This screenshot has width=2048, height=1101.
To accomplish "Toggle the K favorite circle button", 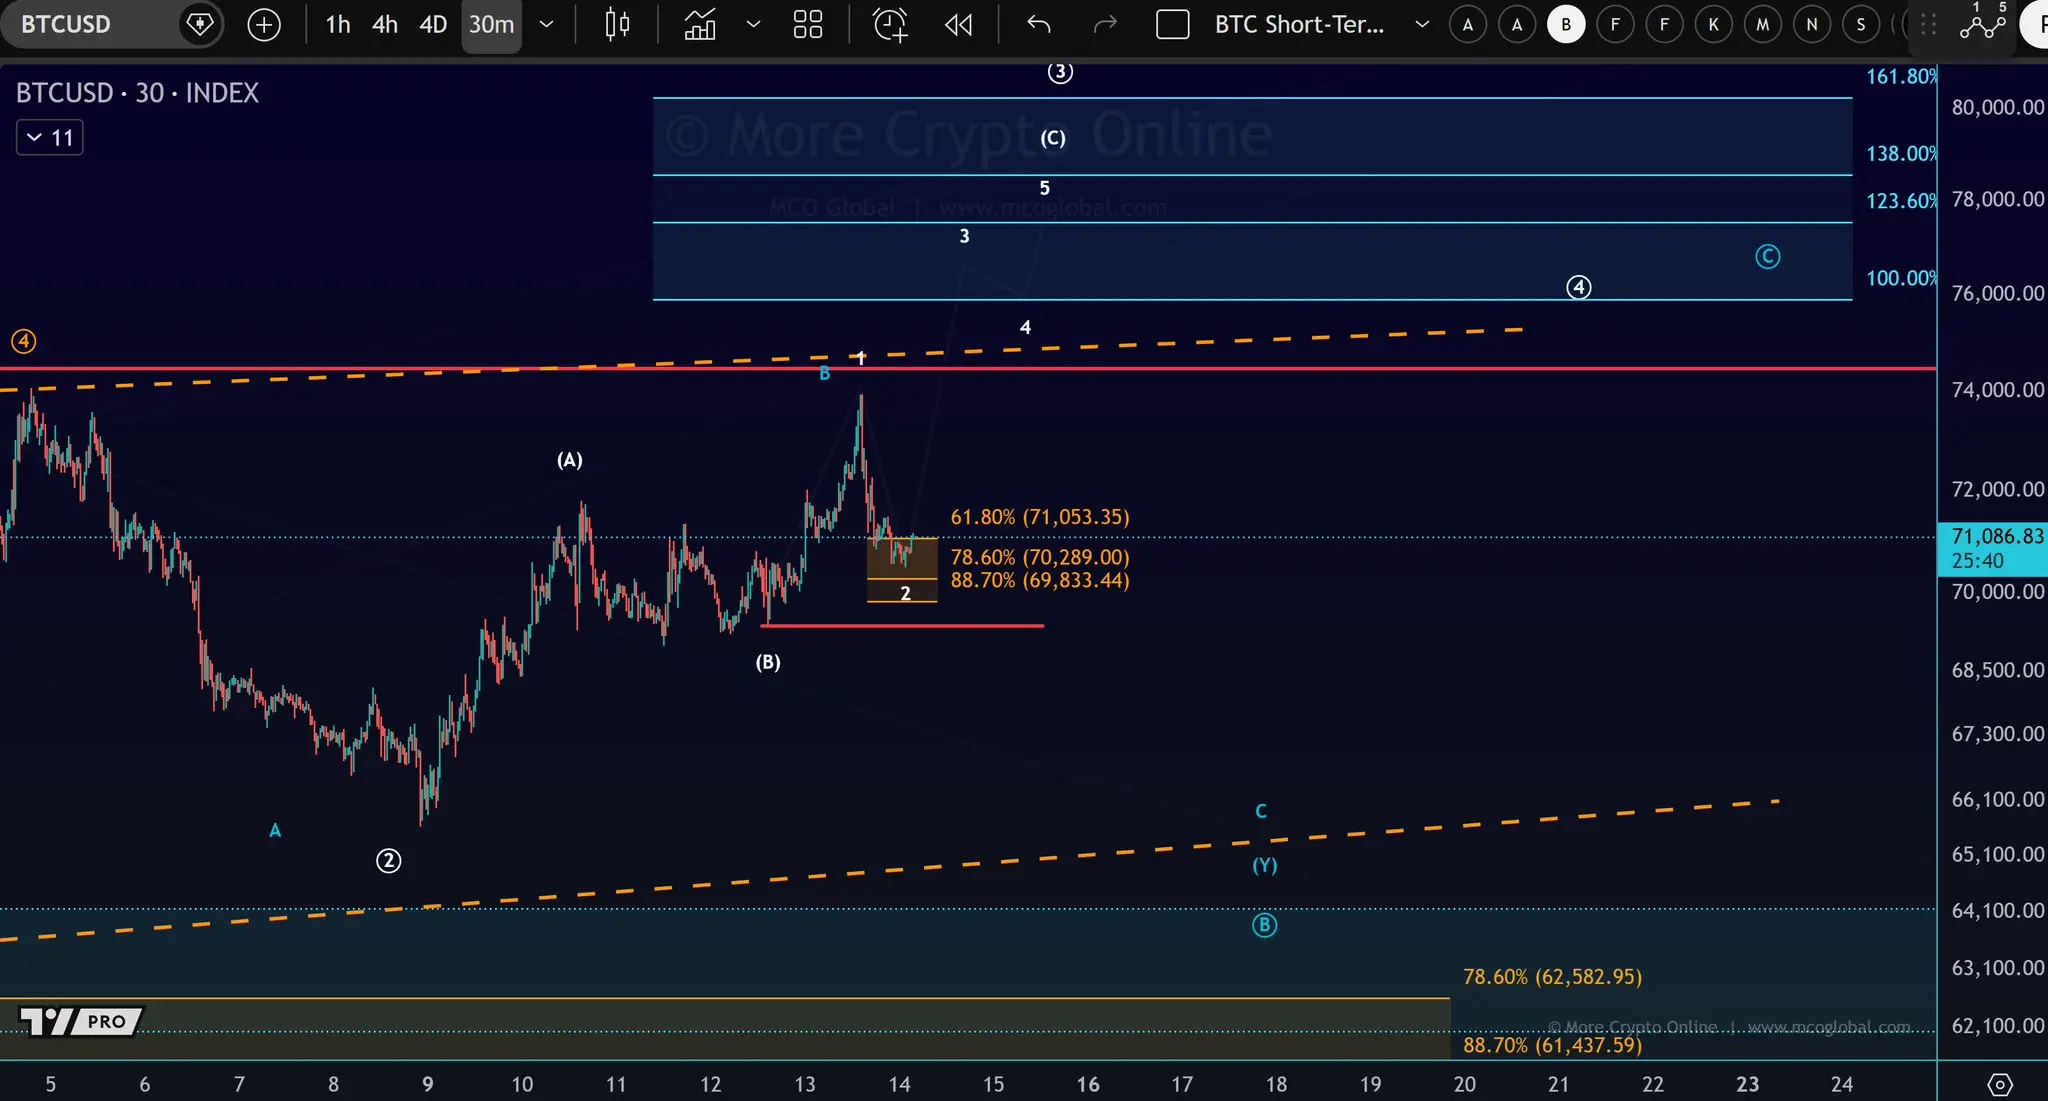I will tap(1713, 25).
